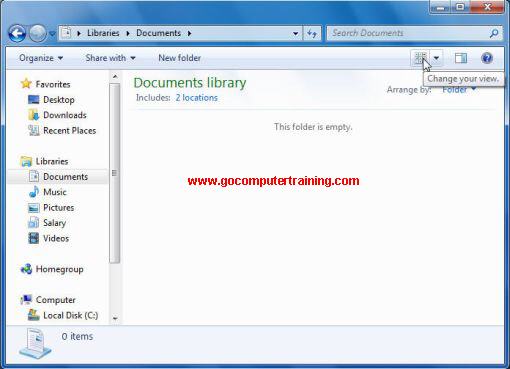The height and width of the screenshot is (369, 510).
Task: Click the 0 items status text
Action: (77, 337)
